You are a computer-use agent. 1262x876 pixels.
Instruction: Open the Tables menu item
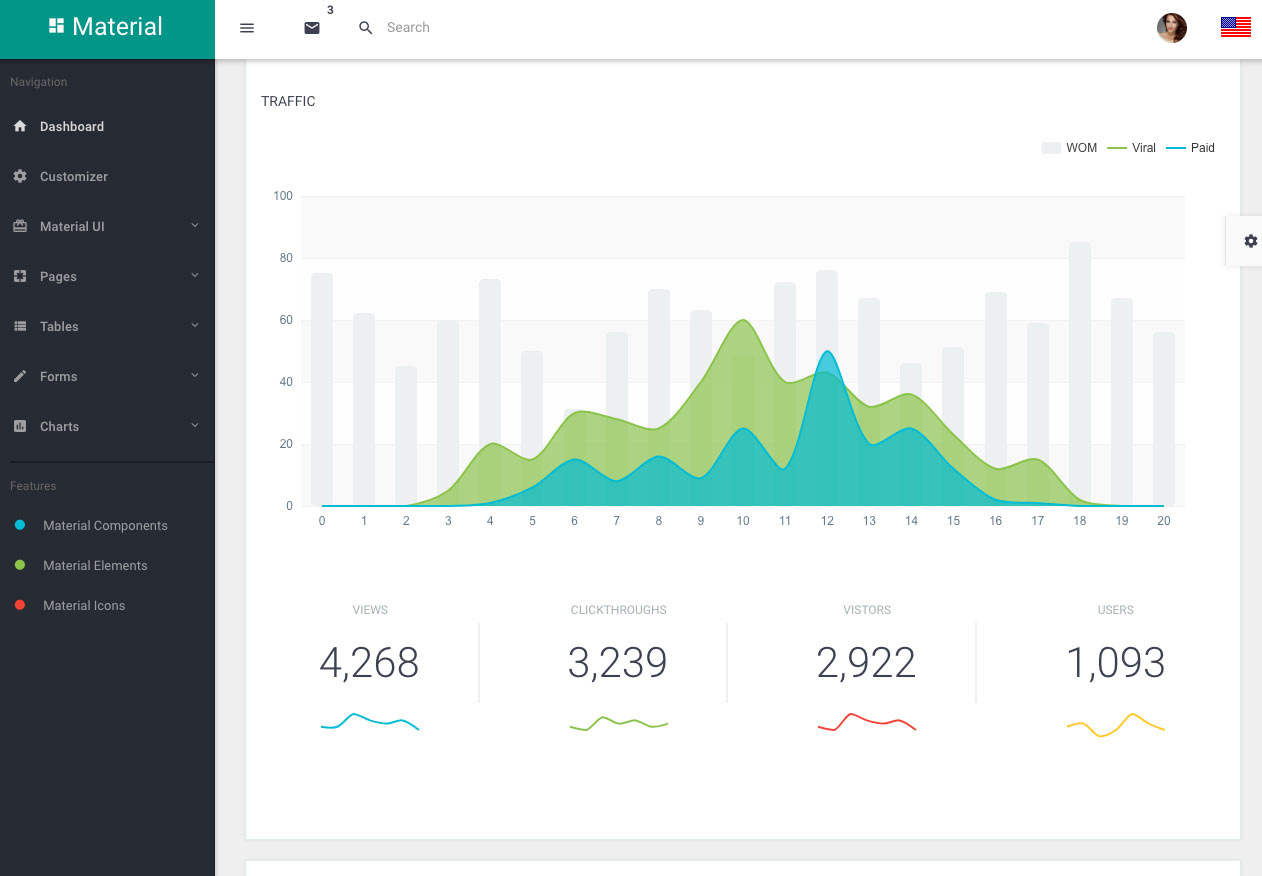59,326
